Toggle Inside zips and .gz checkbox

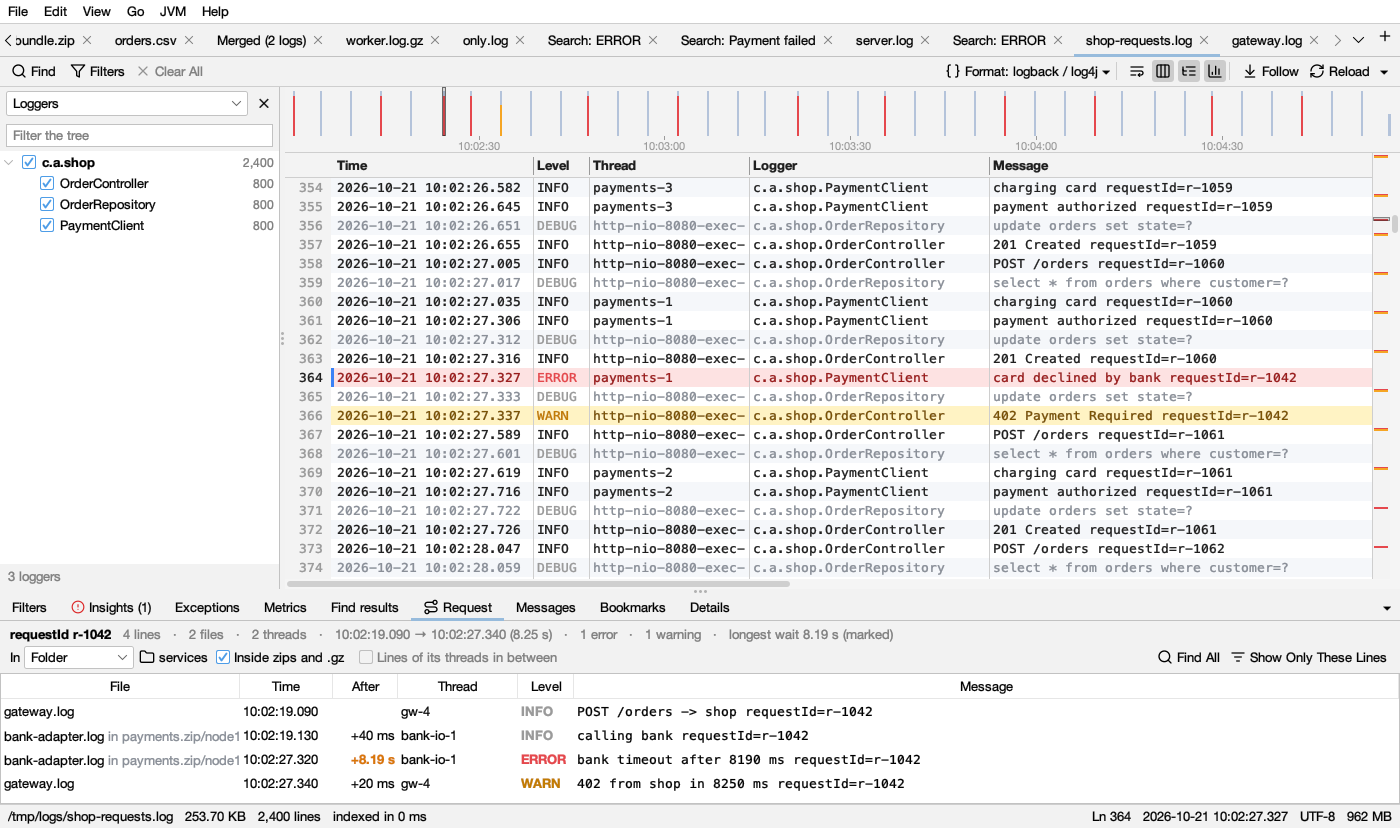coord(223,657)
